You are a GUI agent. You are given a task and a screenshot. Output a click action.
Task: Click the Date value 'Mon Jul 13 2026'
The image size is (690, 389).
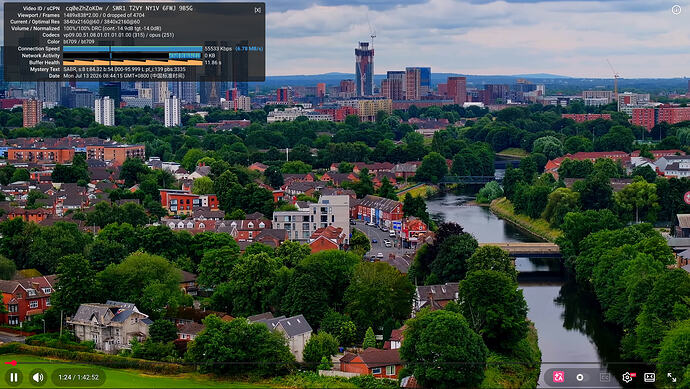click(x=82, y=76)
